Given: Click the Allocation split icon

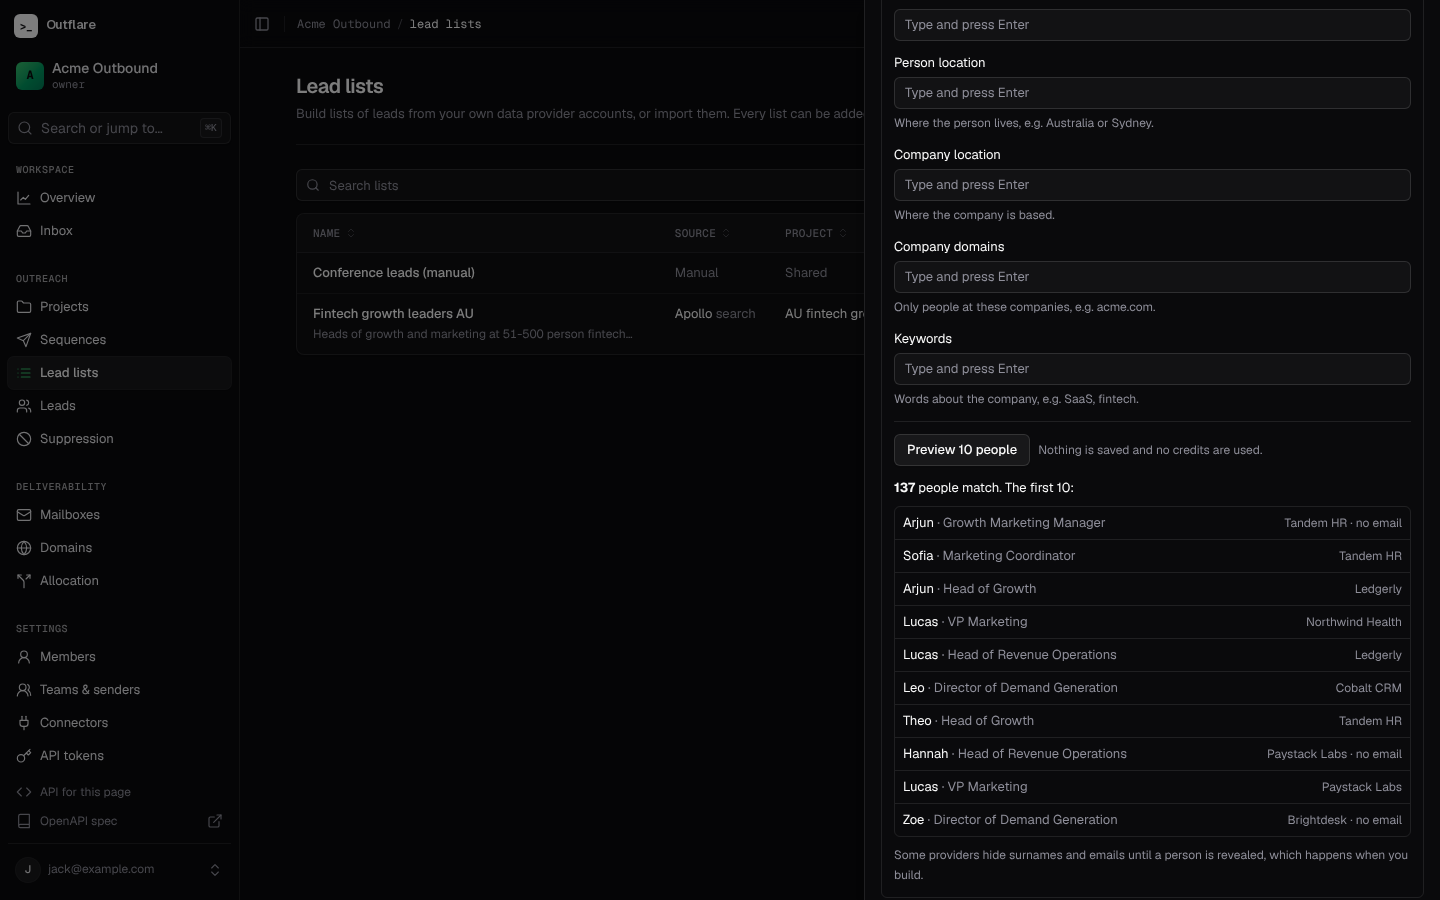Looking at the screenshot, I should pos(24,581).
